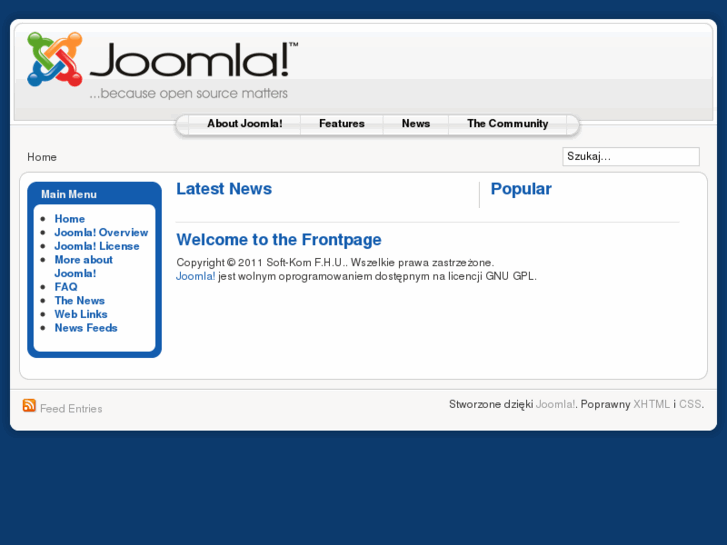Open Joomla! License in Main Menu
This screenshot has width=727, height=545.
click(x=97, y=246)
